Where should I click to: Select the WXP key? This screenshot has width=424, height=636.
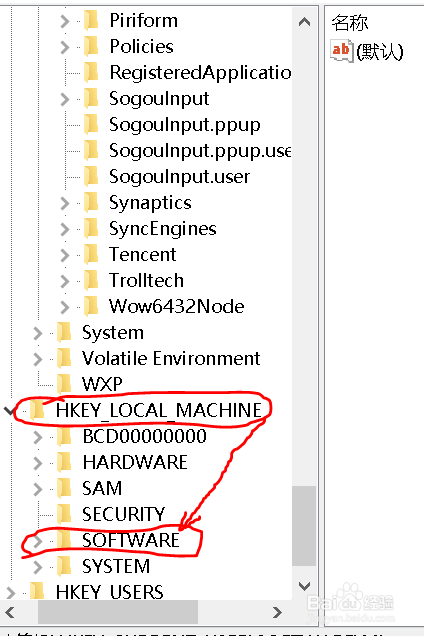coord(102,384)
